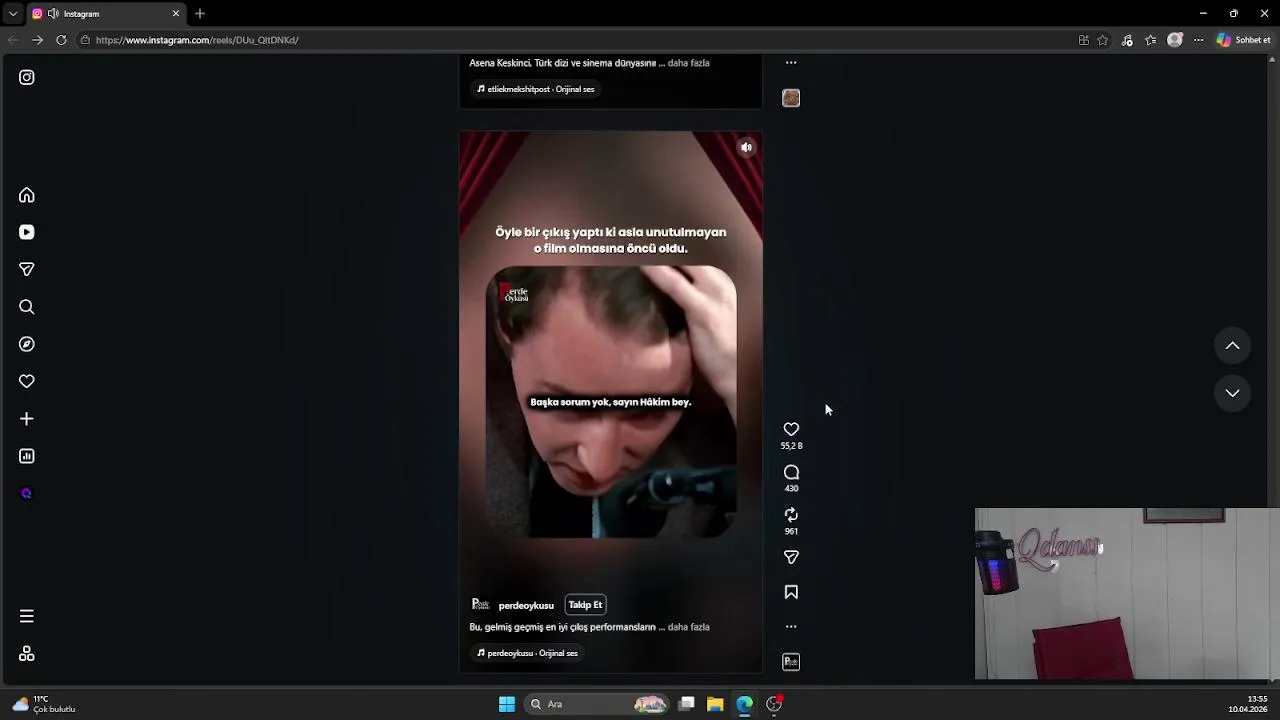1280x720 pixels.
Task: Go back in browser
Action: click(13, 40)
